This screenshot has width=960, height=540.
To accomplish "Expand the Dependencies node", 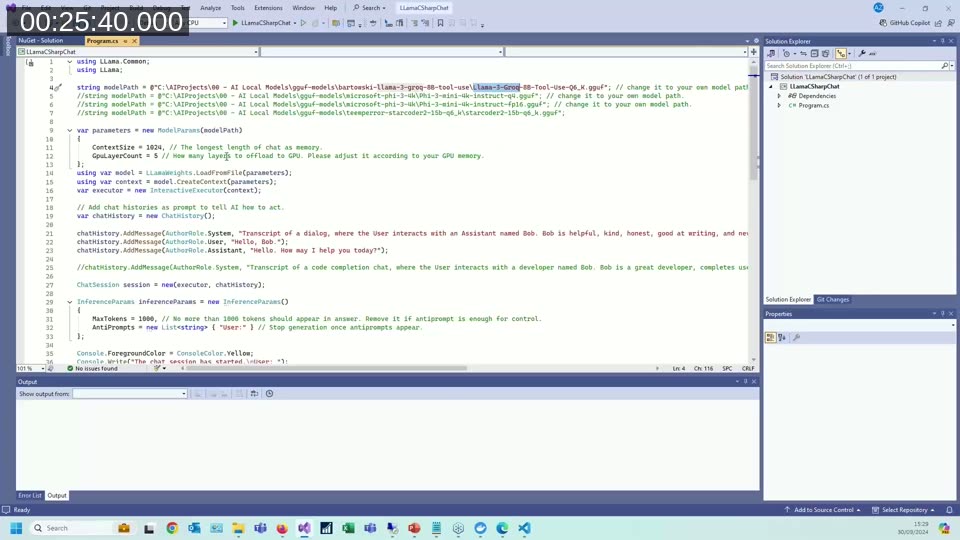I will [x=779, y=96].
